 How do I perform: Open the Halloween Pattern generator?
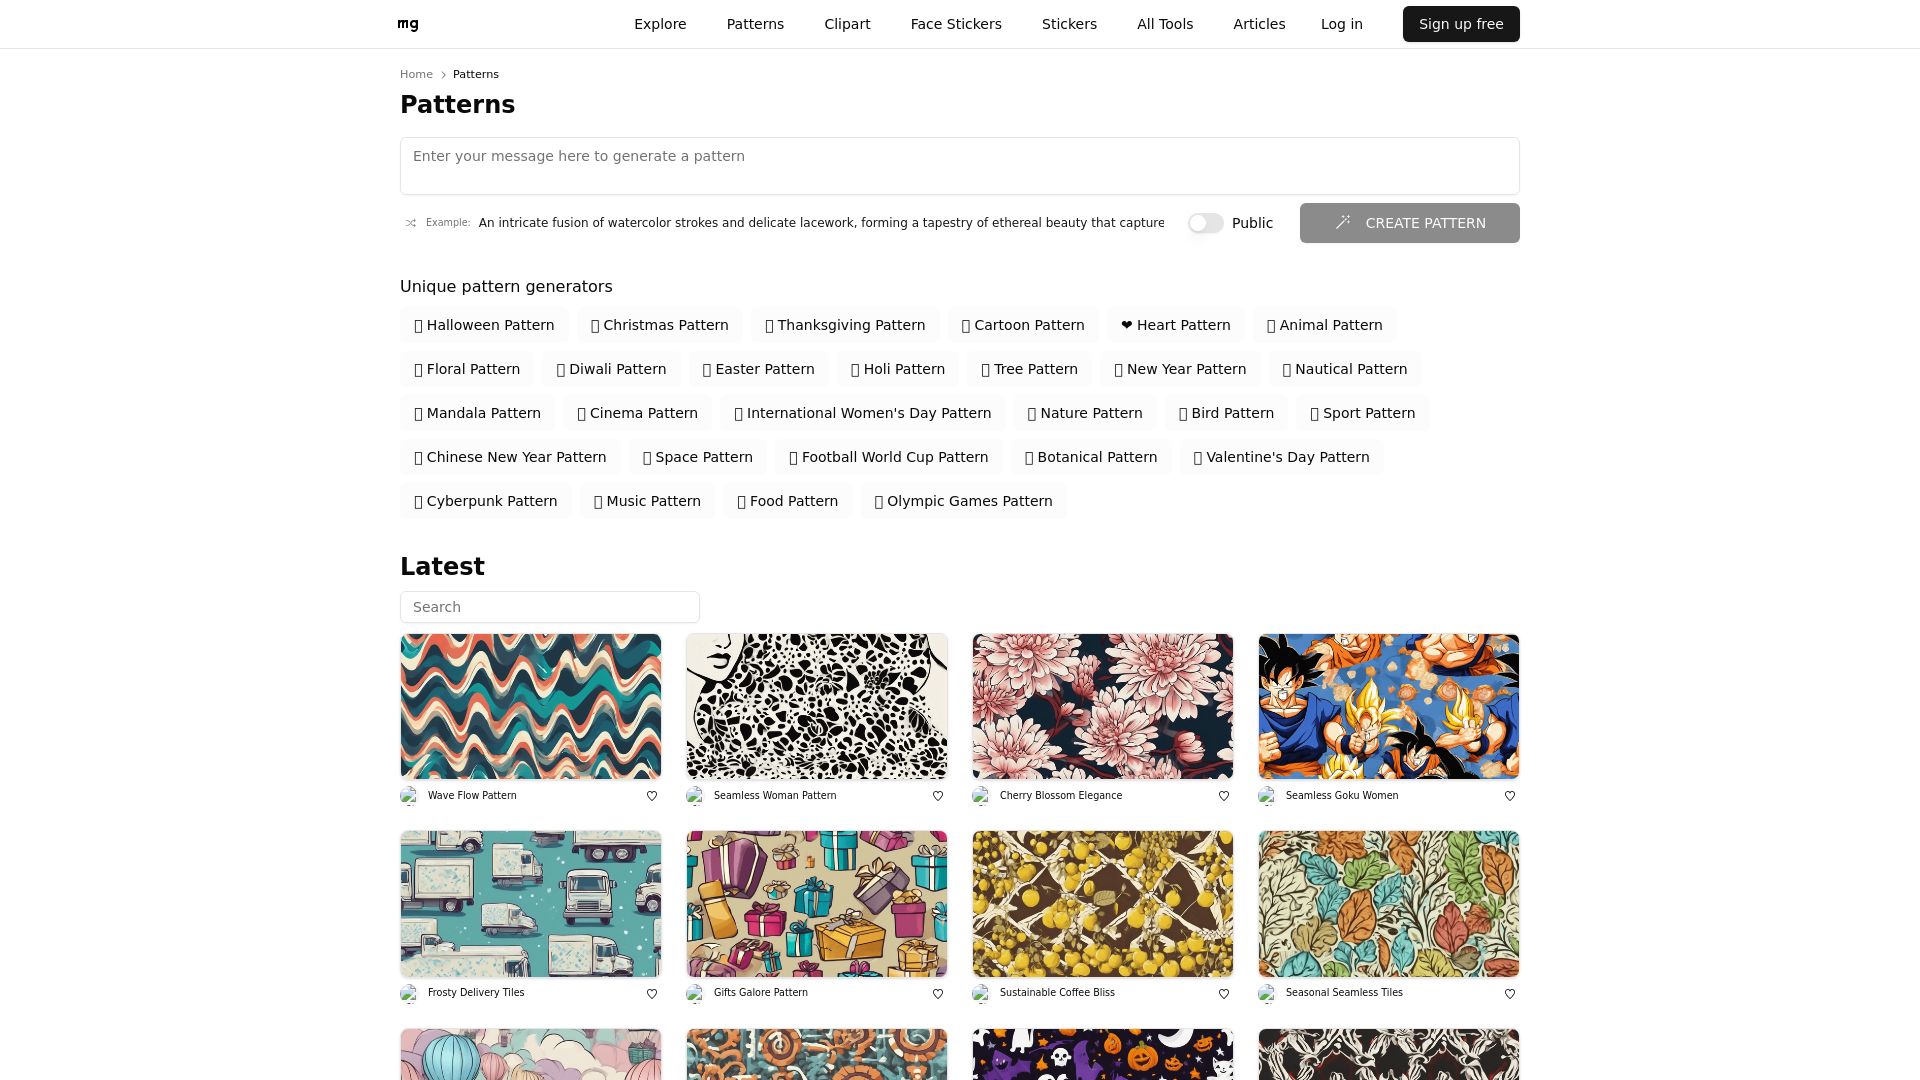click(x=484, y=325)
